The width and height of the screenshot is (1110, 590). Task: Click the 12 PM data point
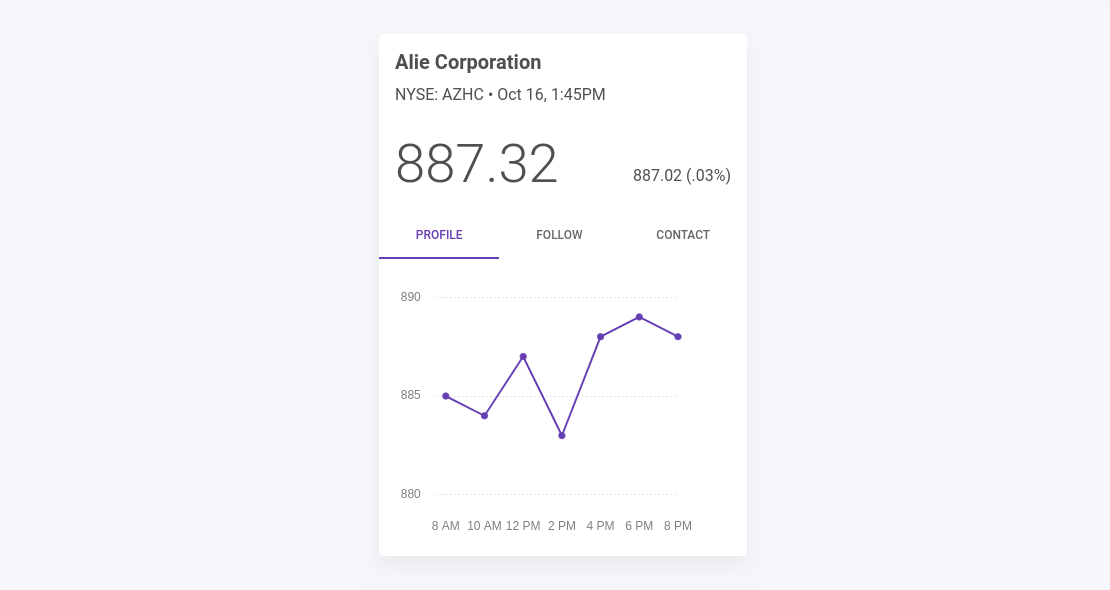pos(523,356)
